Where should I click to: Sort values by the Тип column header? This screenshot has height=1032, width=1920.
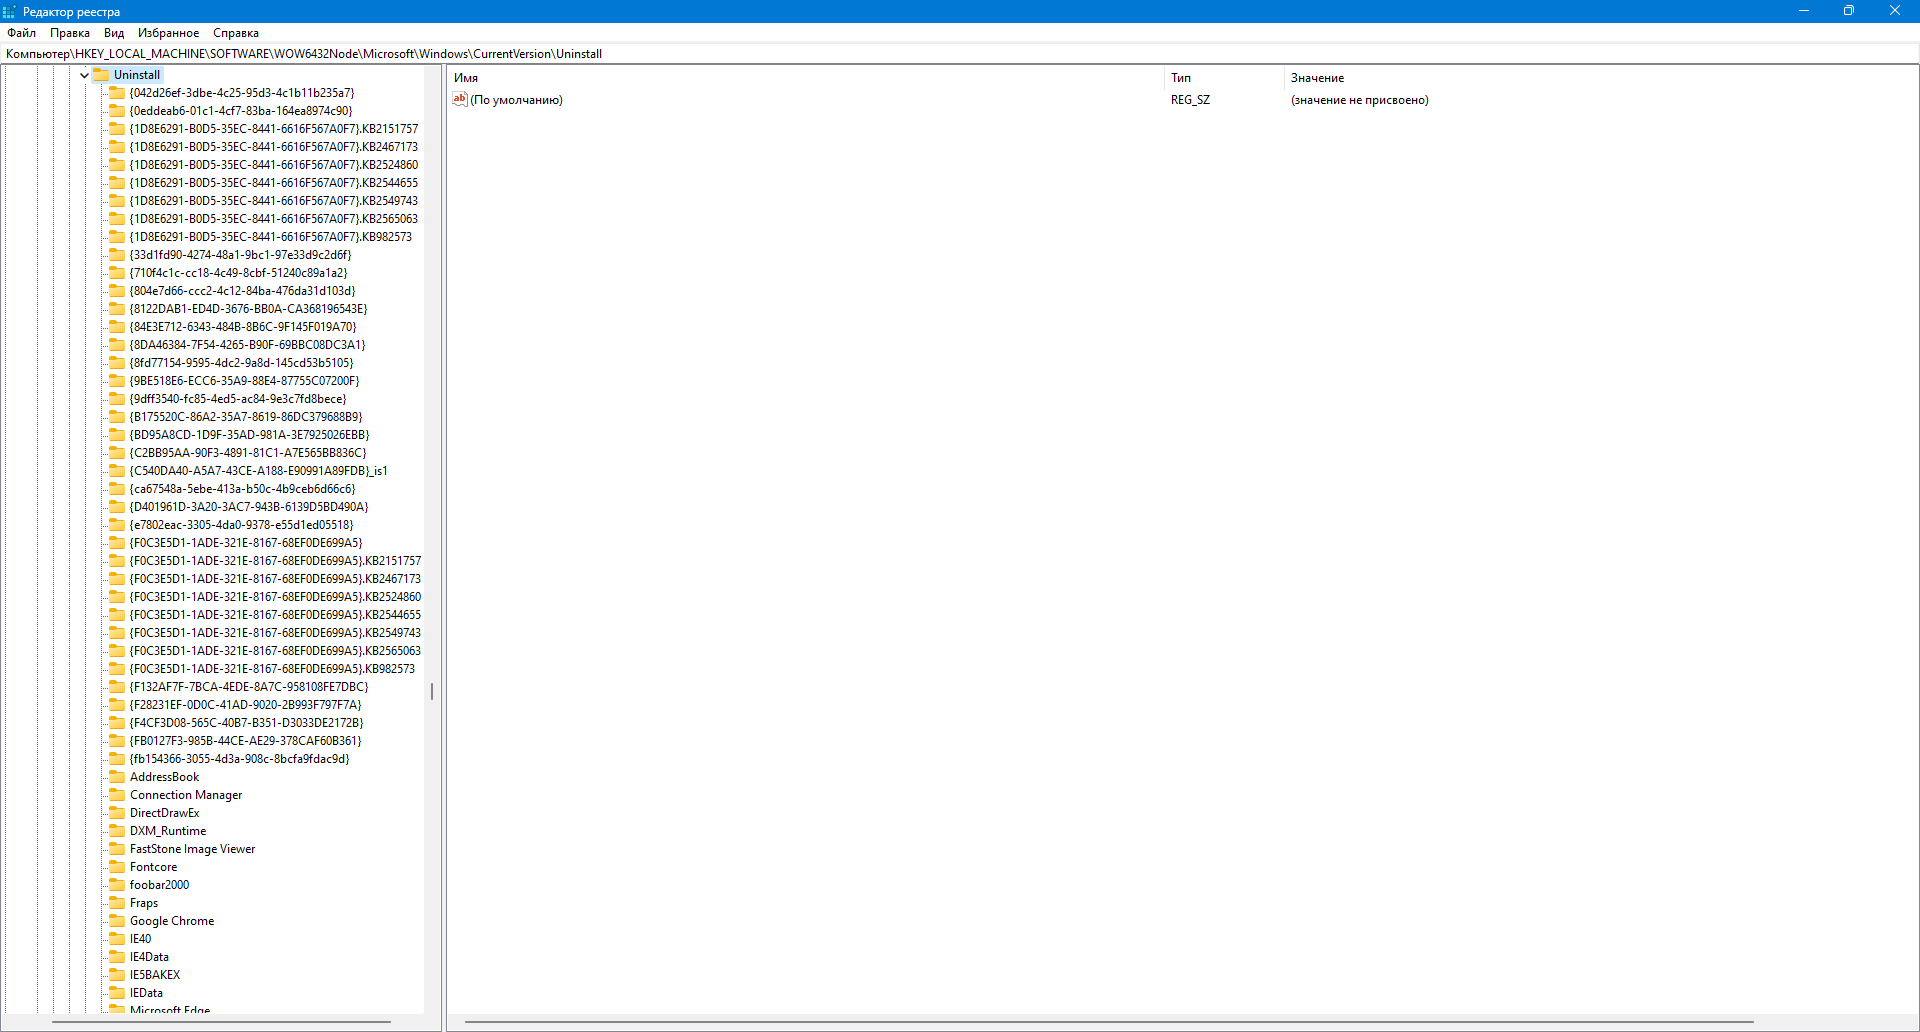(1225, 78)
